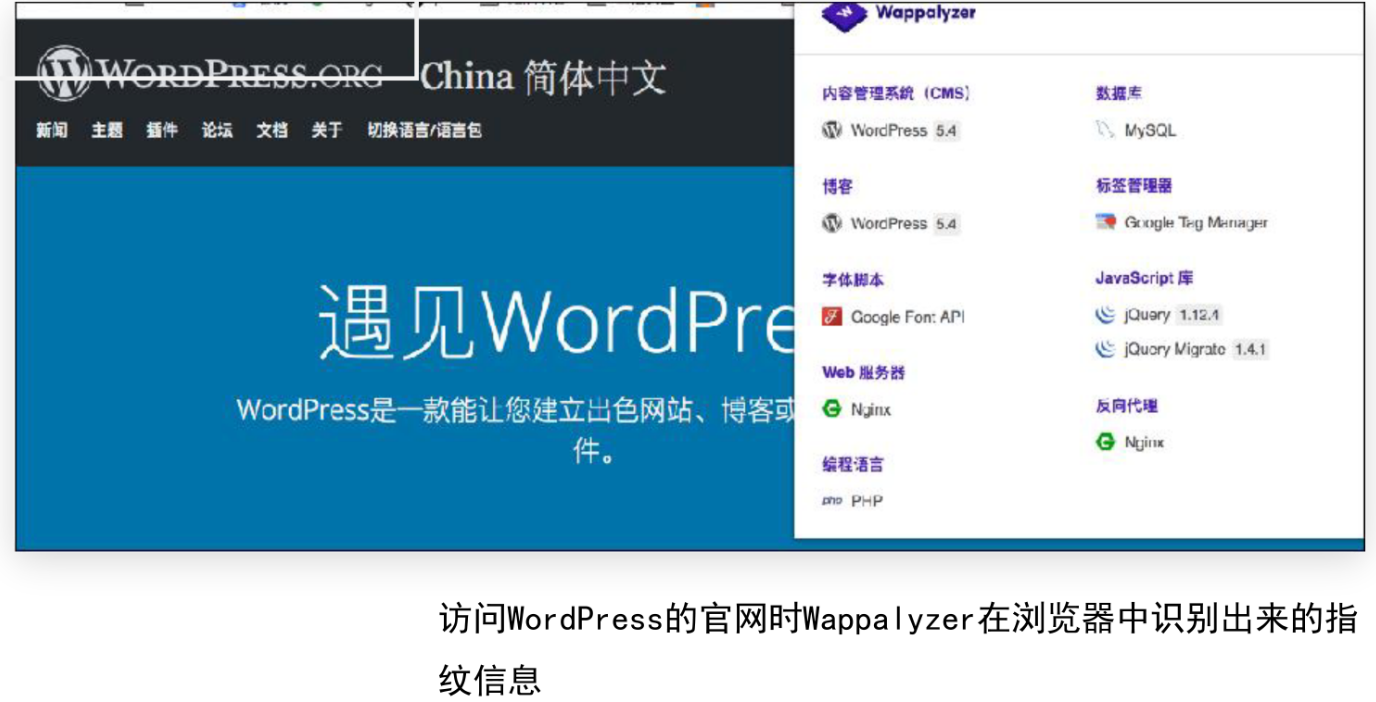Click the PHP icon under 编程语言
1376x702 pixels.
point(832,501)
